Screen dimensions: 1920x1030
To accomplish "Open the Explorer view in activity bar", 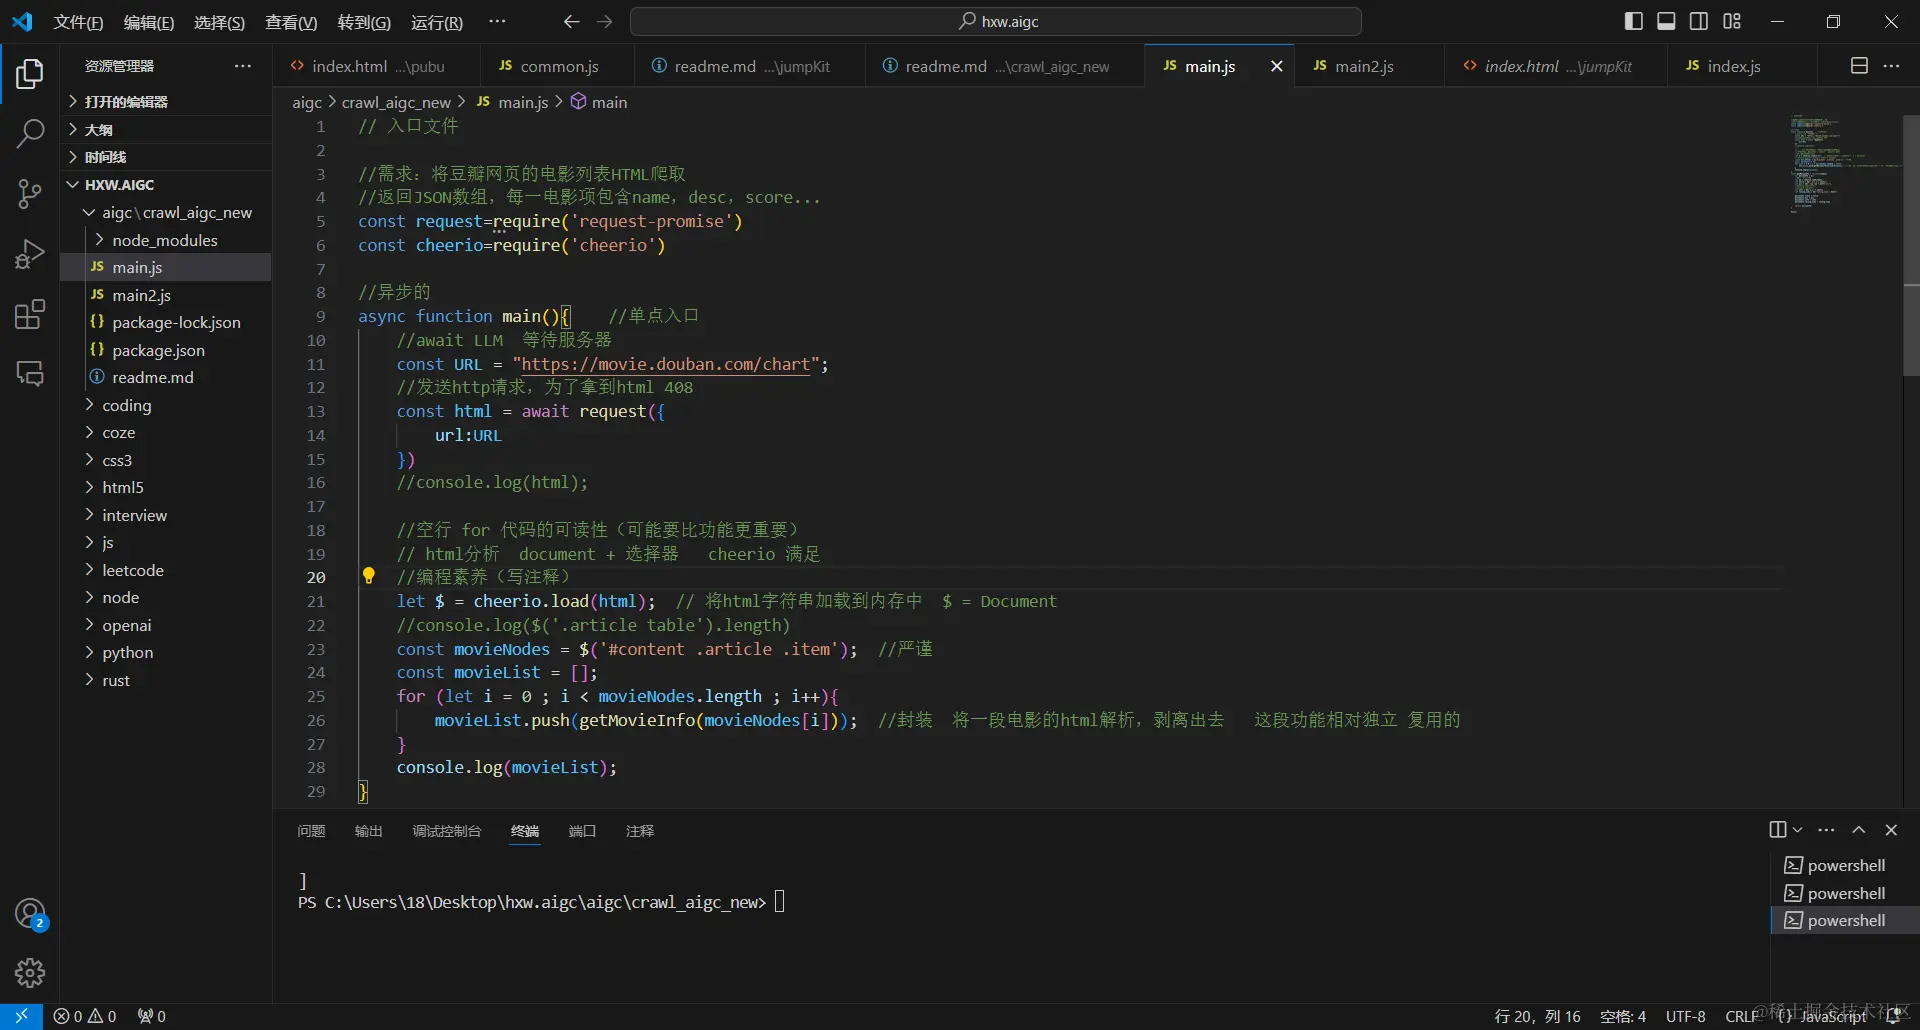I will click(30, 74).
